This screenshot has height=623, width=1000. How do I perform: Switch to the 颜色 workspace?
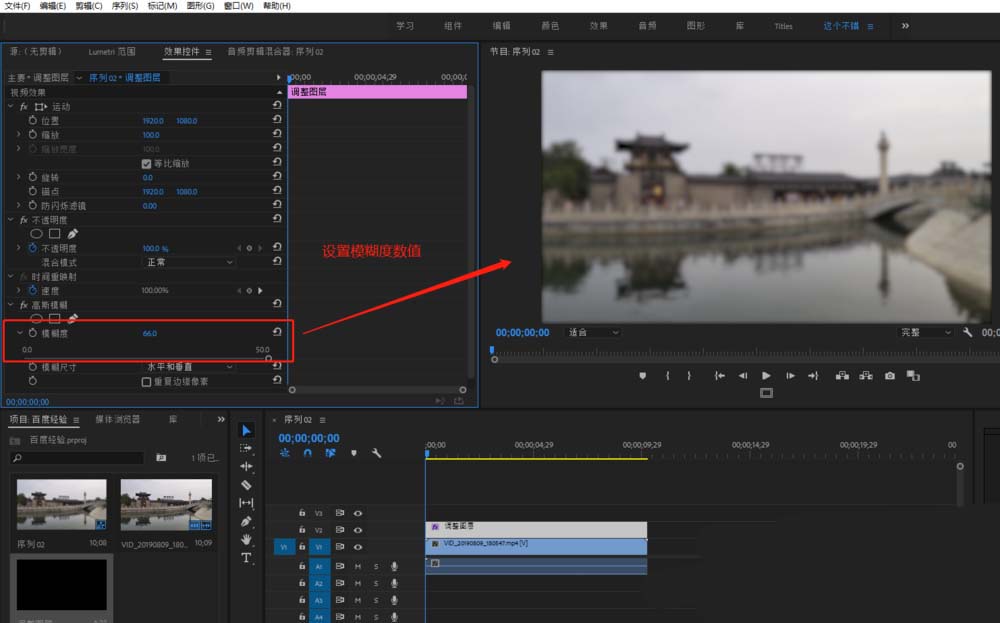(550, 26)
